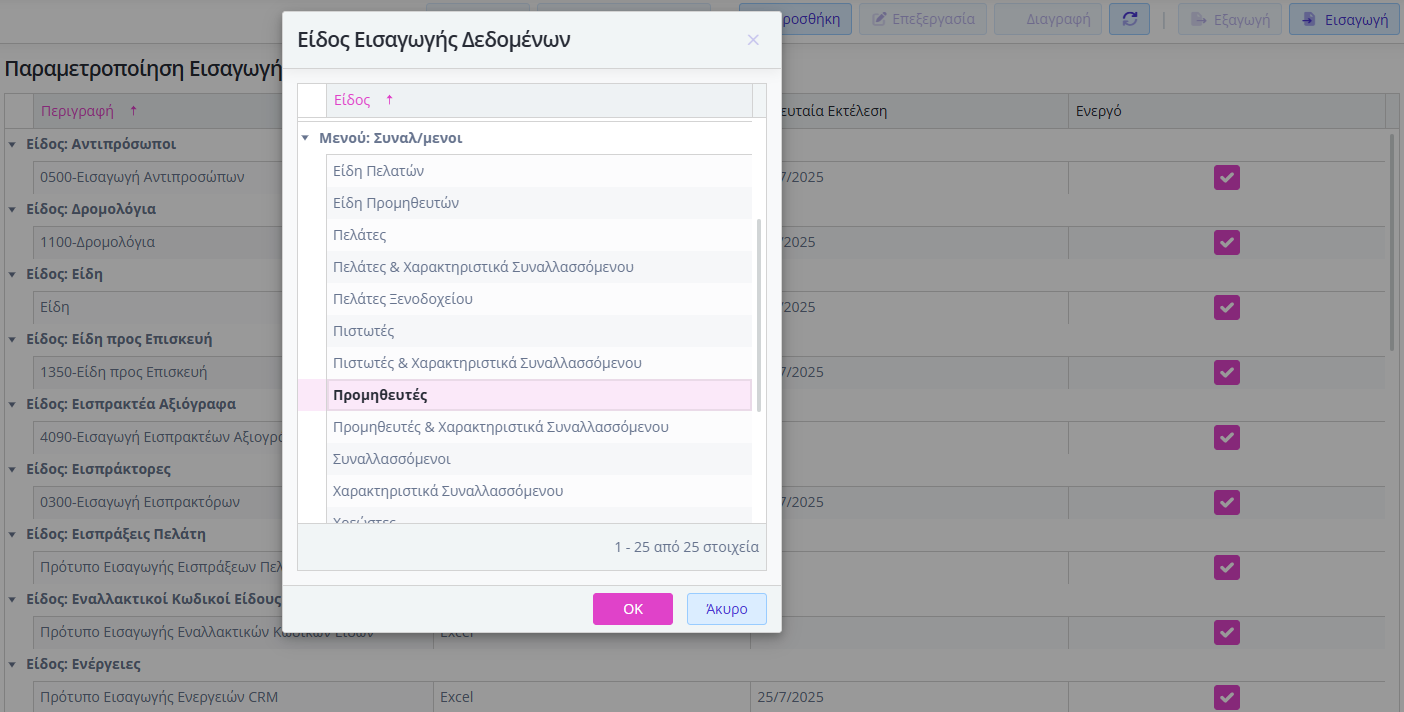
Task: Toggle Ενεργό checkbox for Πρότυπο Εισαγωγής Ενεργειών CRM
Action: pyautogui.click(x=1227, y=697)
